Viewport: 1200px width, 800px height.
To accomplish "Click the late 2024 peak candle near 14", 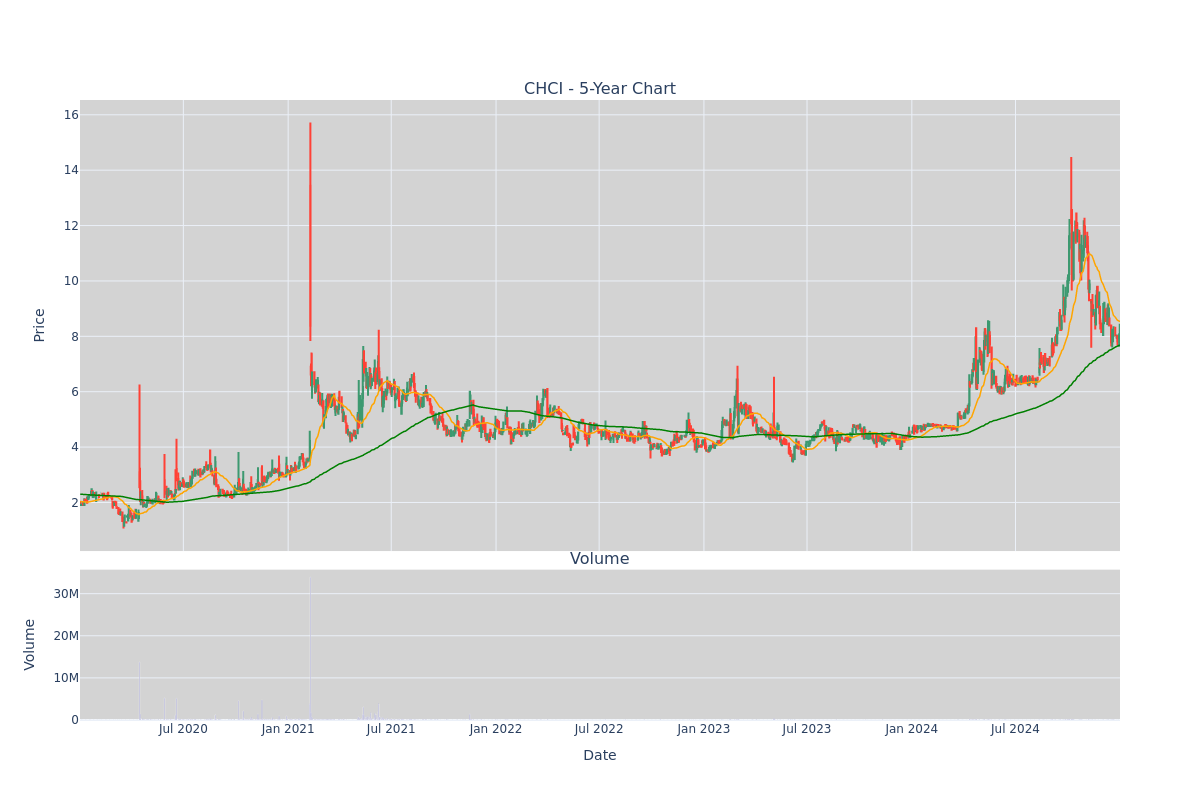I will click(x=1071, y=222).
